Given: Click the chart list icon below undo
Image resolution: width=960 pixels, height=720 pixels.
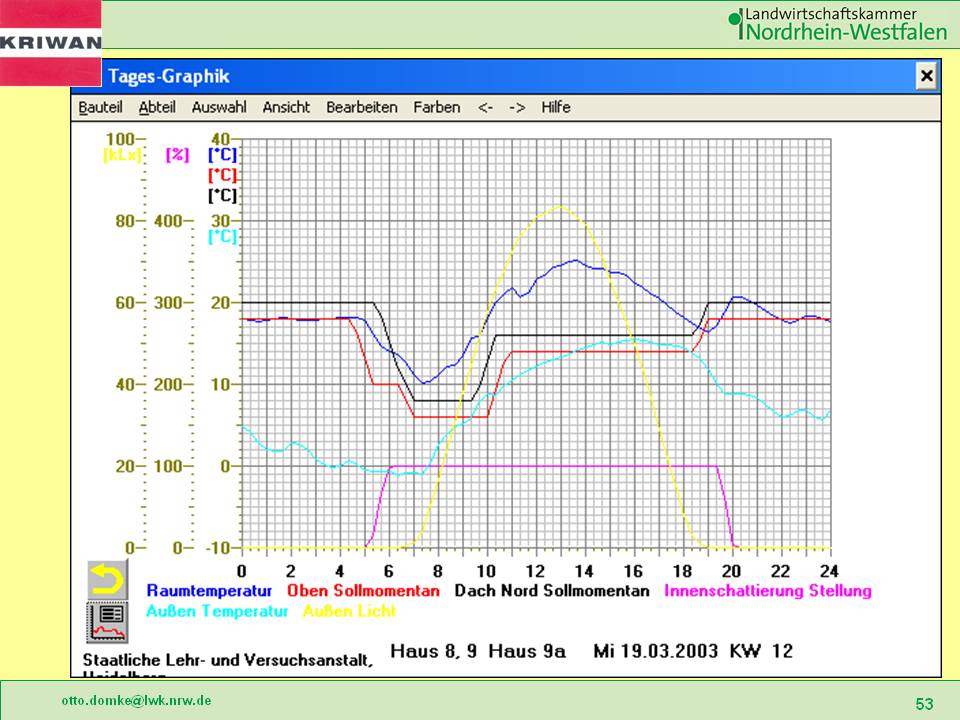Looking at the screenshot, I should tap(105, 621).
